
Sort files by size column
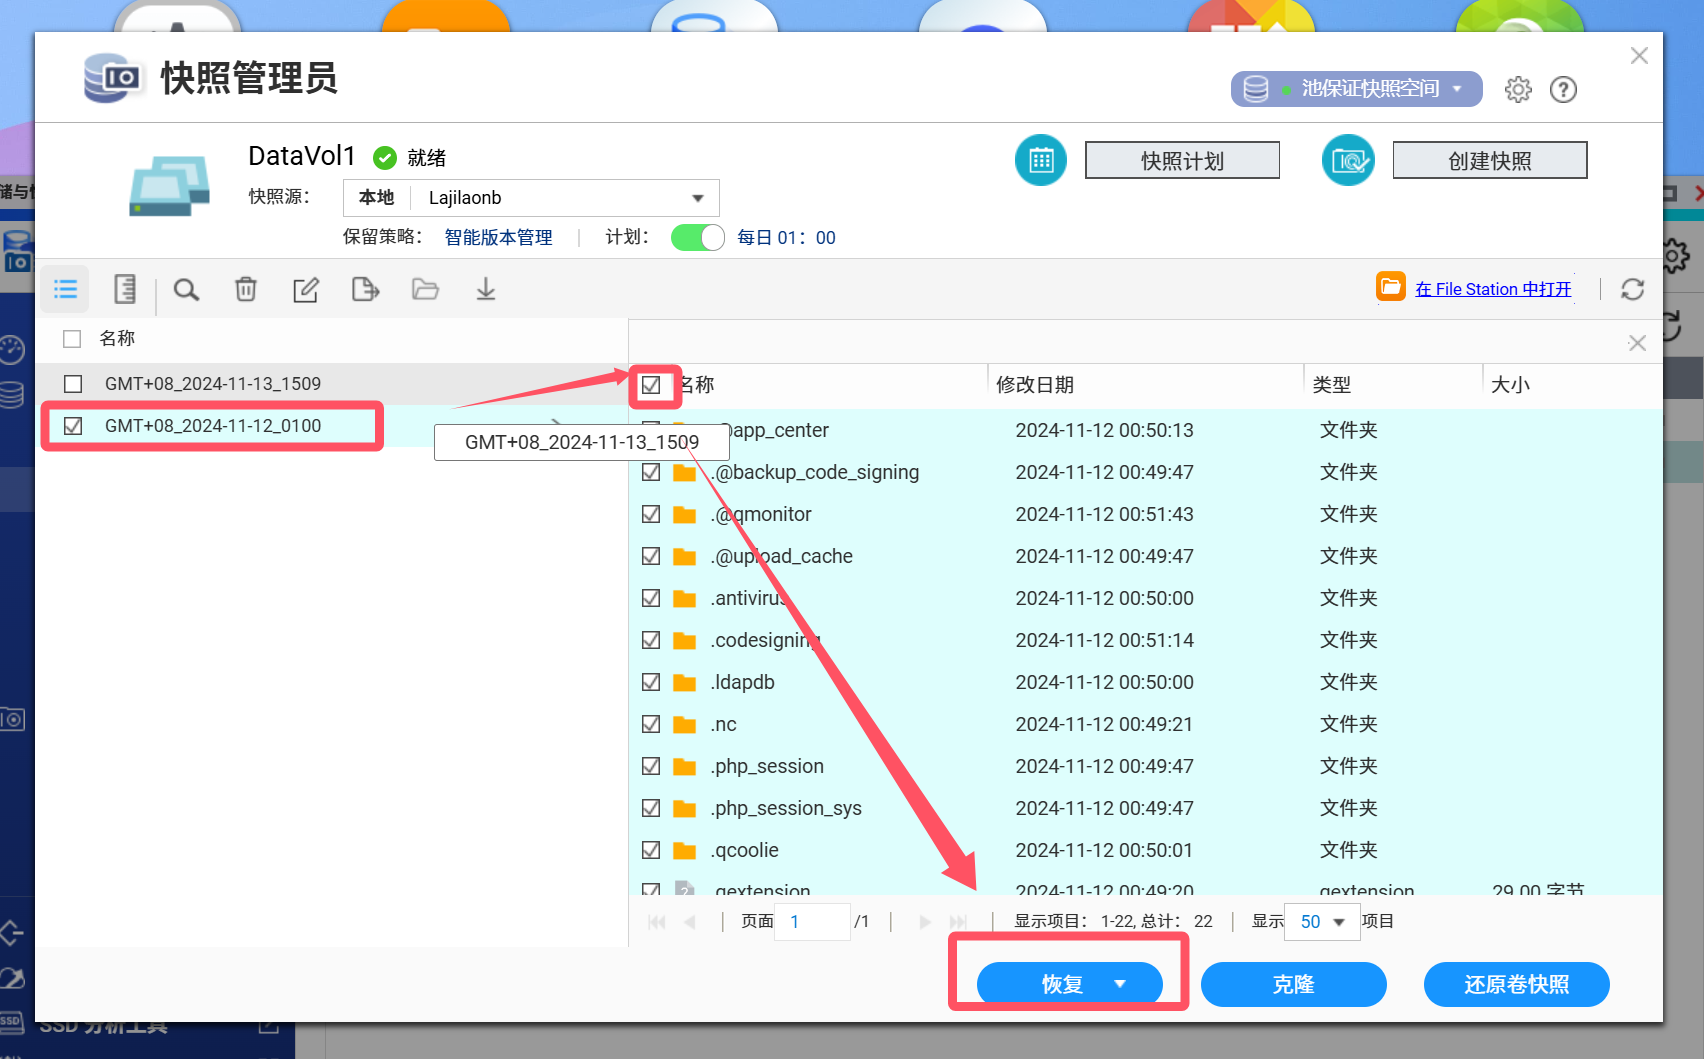[x=1510, y=385]
